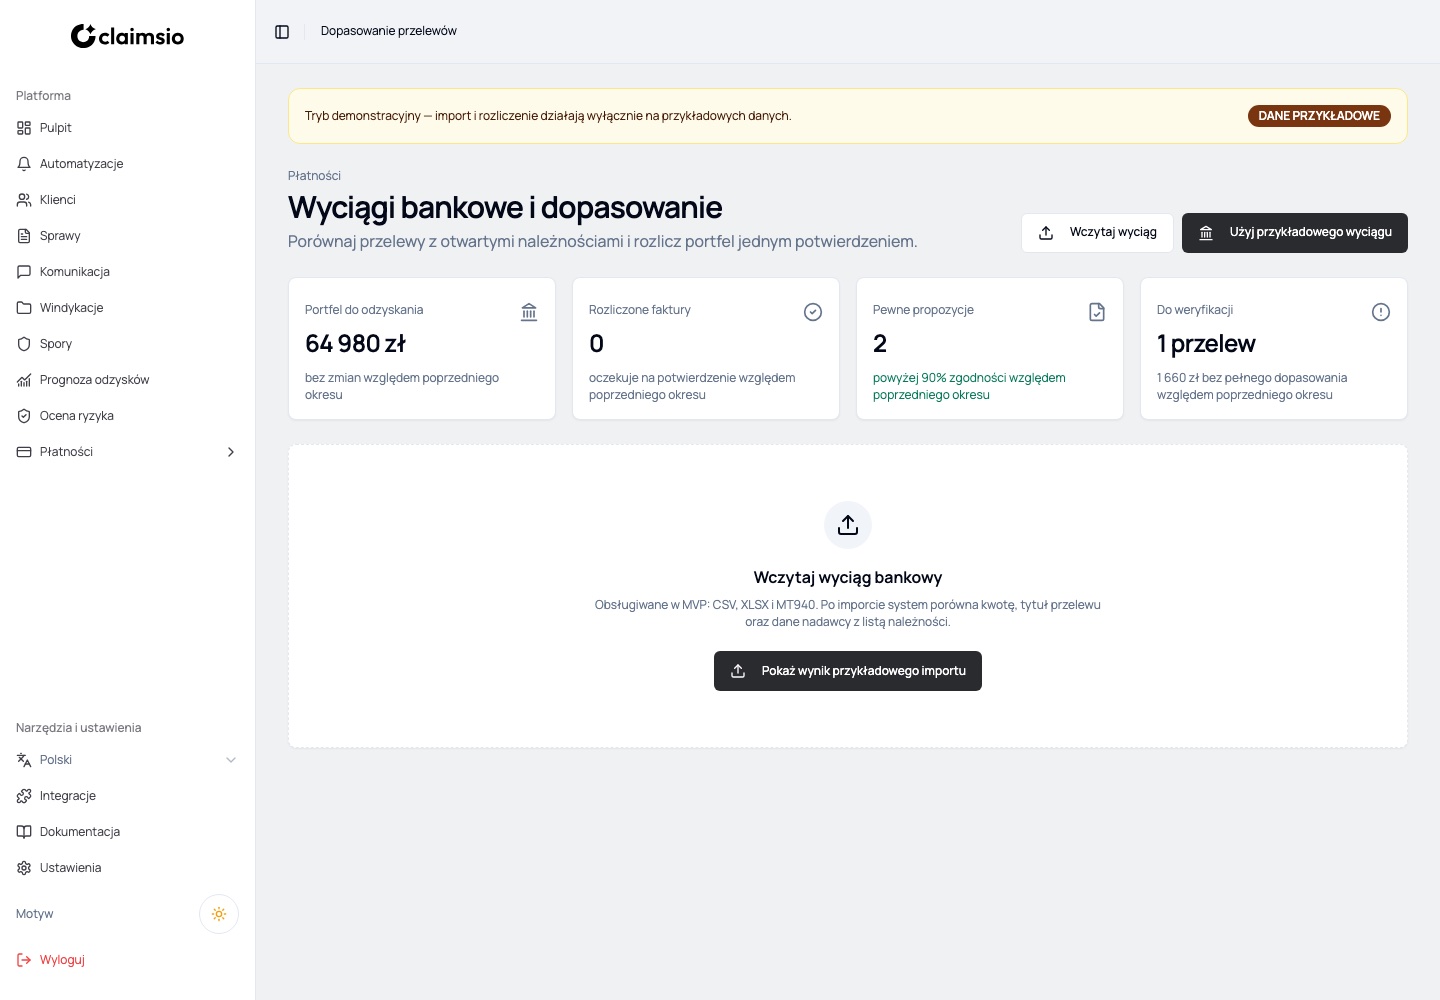Click the Sprawy document icon
1440x1000 pixels.
(x=24, y=236)
